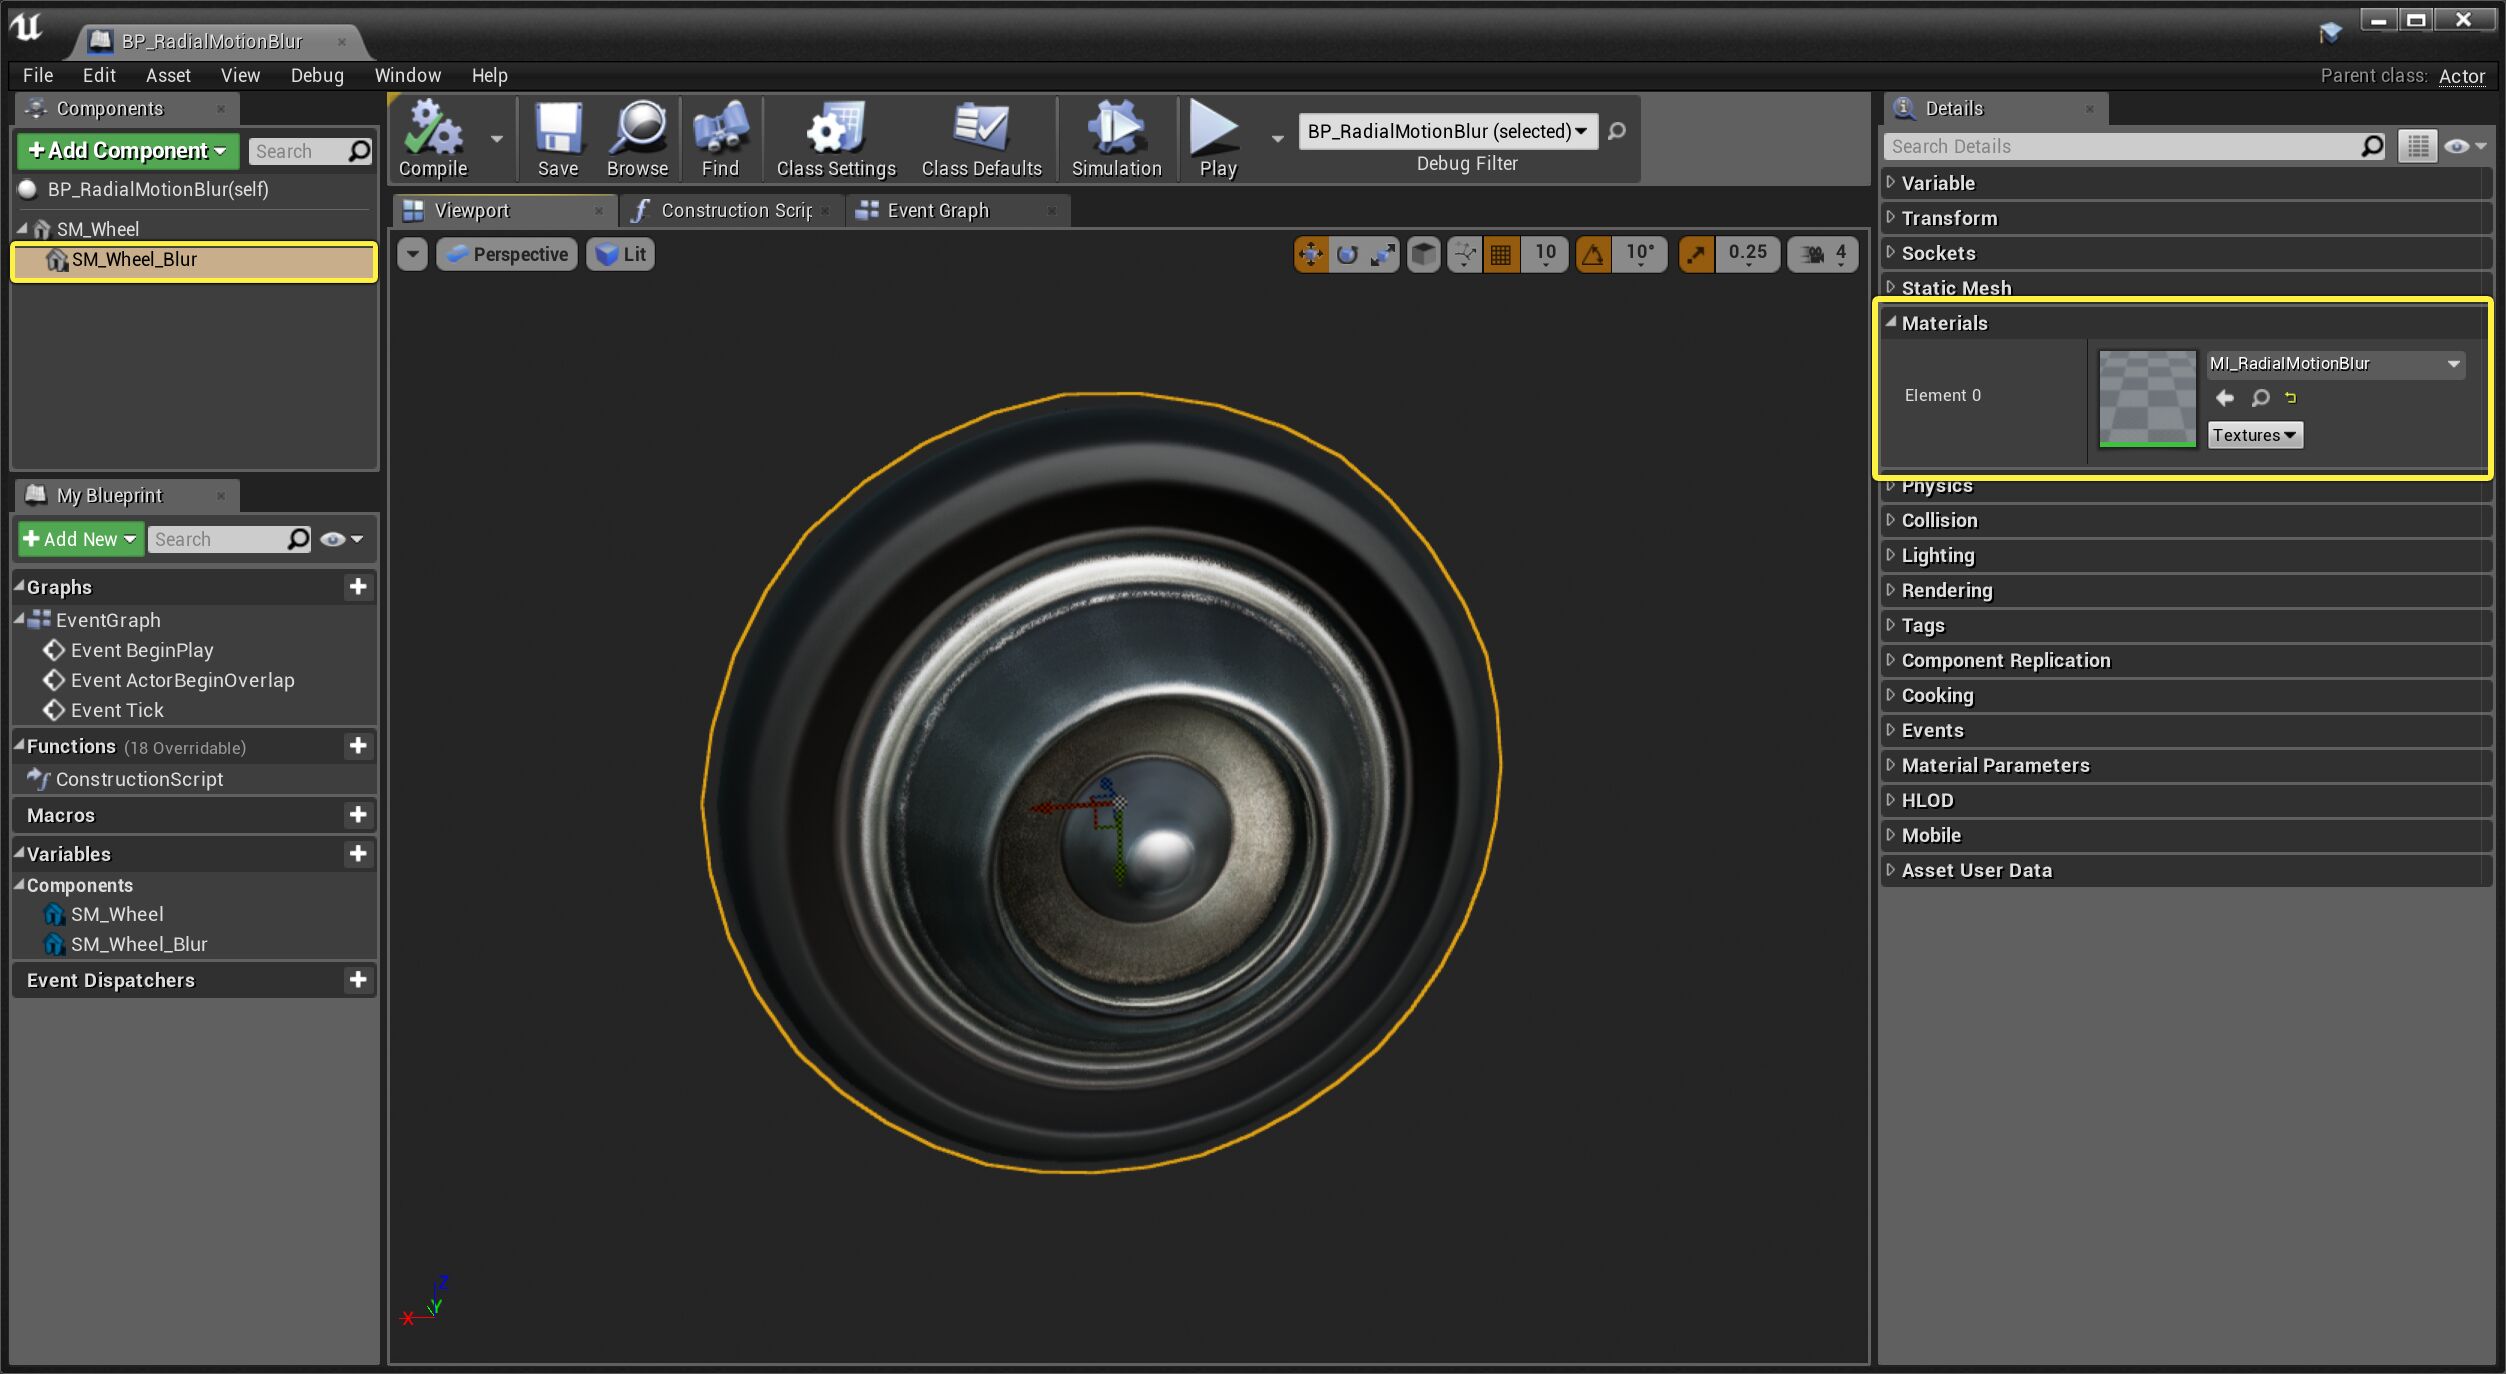This screenshot has width=2506, height=1374.
Task: Open the ConstructionScript function
Action: pos(139,779)
